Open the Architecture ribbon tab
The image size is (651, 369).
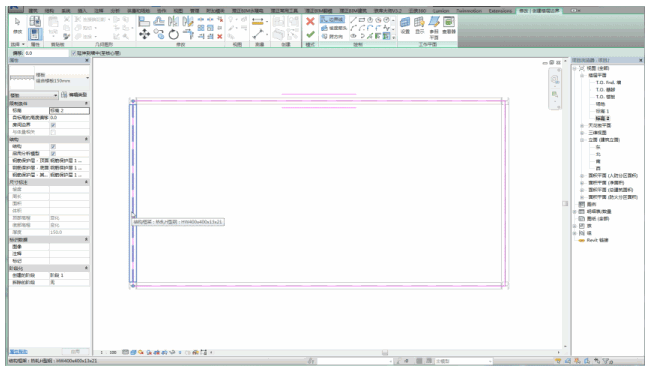(33, 10)
